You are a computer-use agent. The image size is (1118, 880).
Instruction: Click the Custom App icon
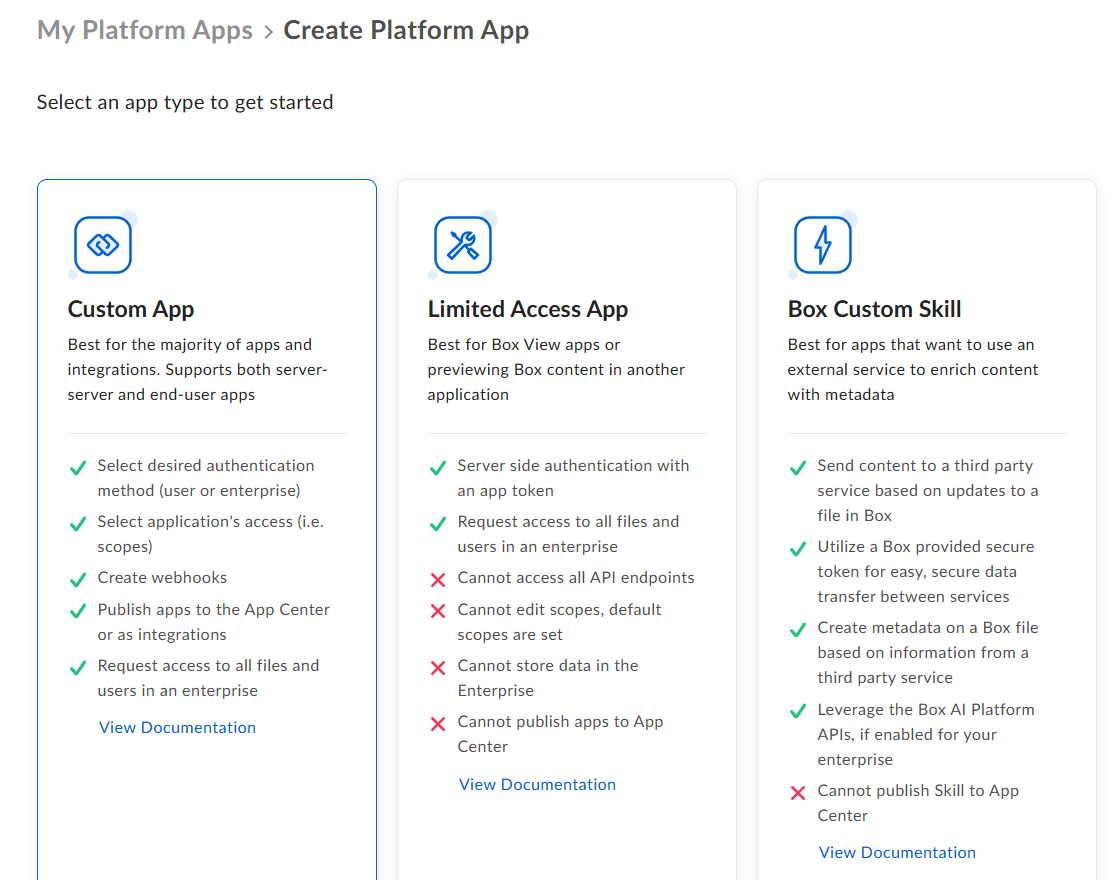(x=103, y=245)
